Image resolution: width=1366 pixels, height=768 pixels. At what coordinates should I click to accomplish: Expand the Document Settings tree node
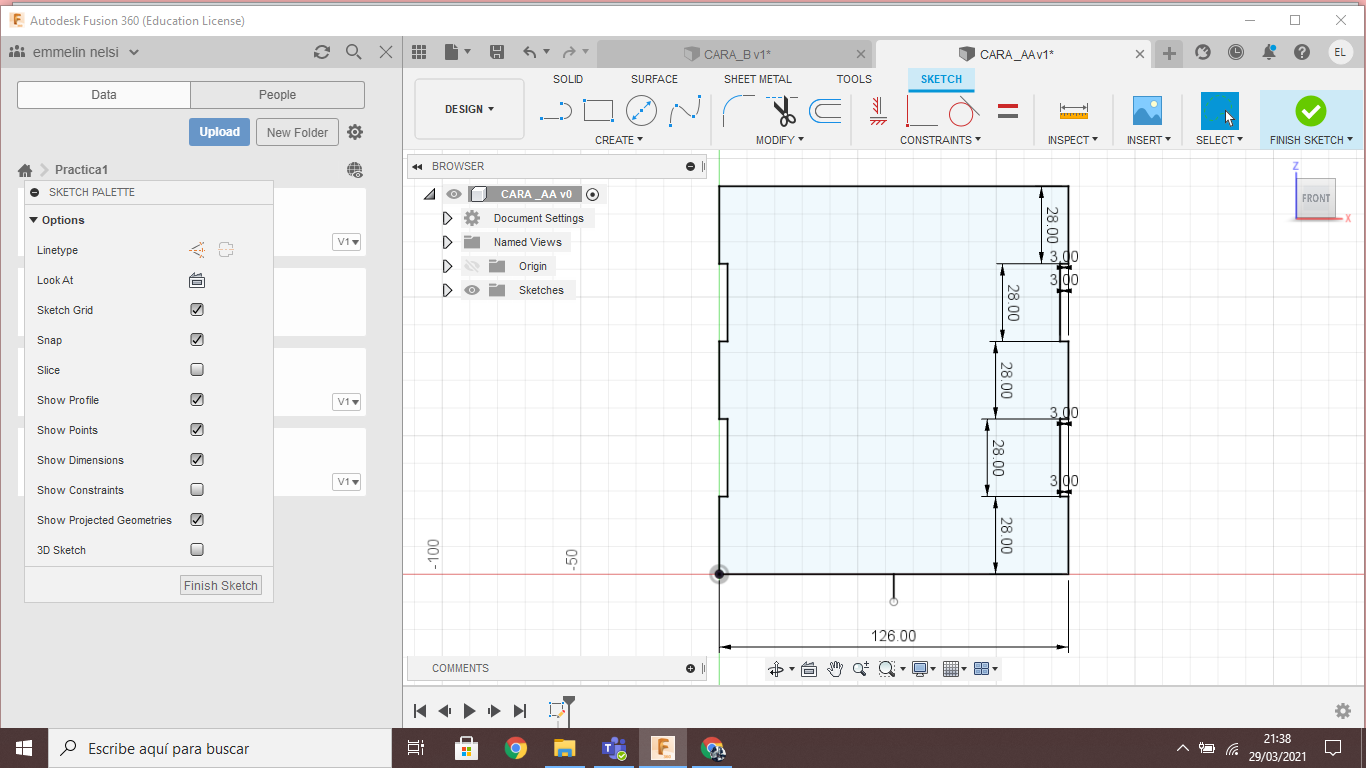(448, 218)
